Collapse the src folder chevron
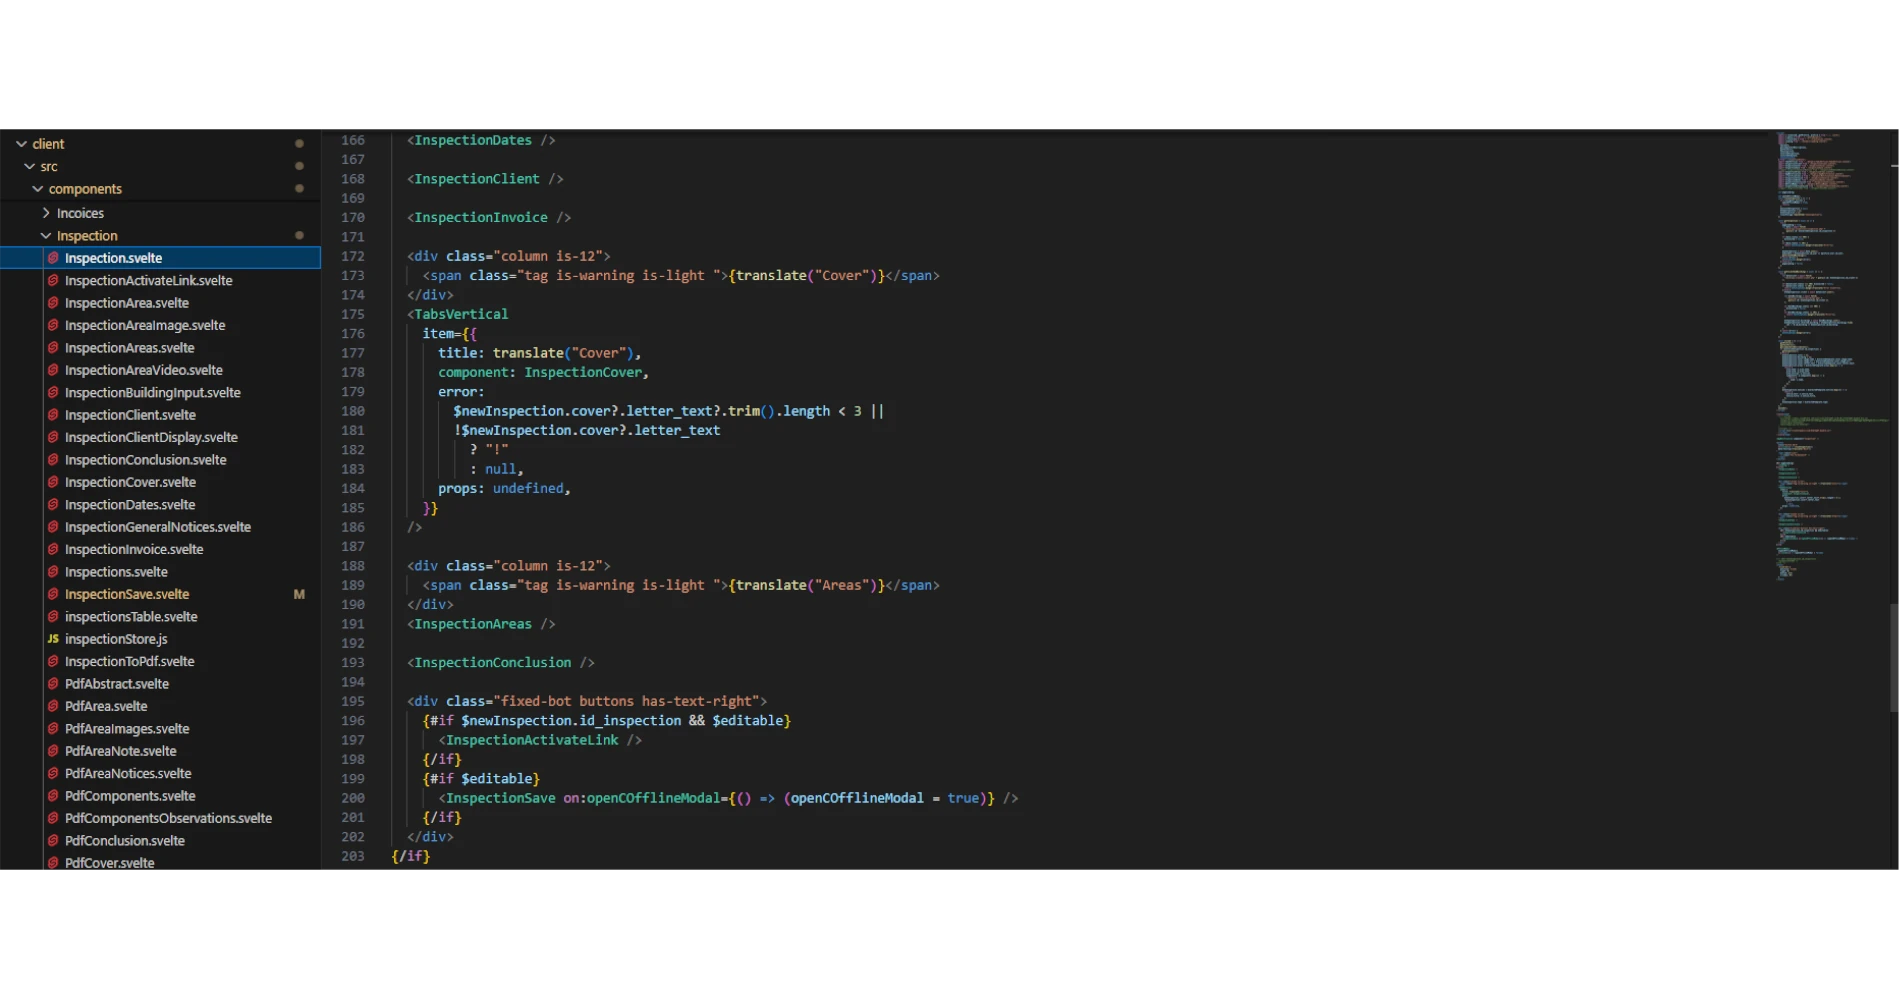 click(29, 166)
